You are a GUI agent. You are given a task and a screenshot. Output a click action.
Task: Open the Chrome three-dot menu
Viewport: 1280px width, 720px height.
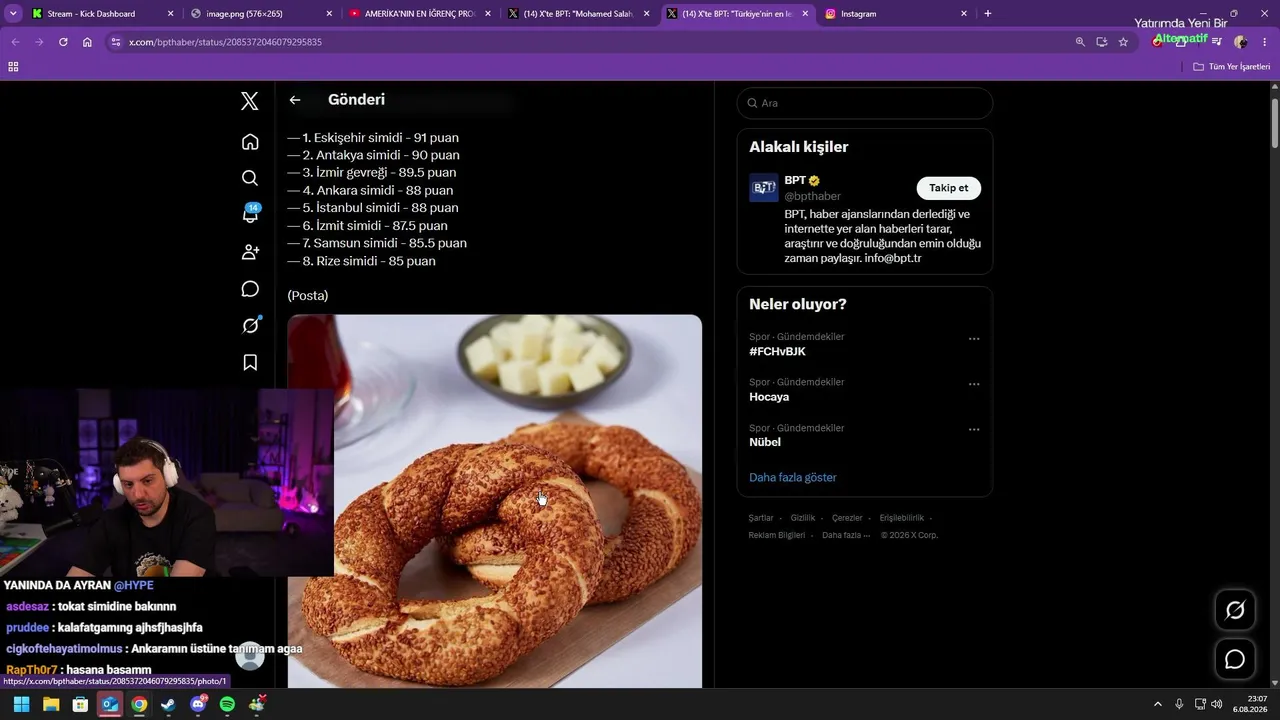pyautogui.click(x=1265, y=42)
